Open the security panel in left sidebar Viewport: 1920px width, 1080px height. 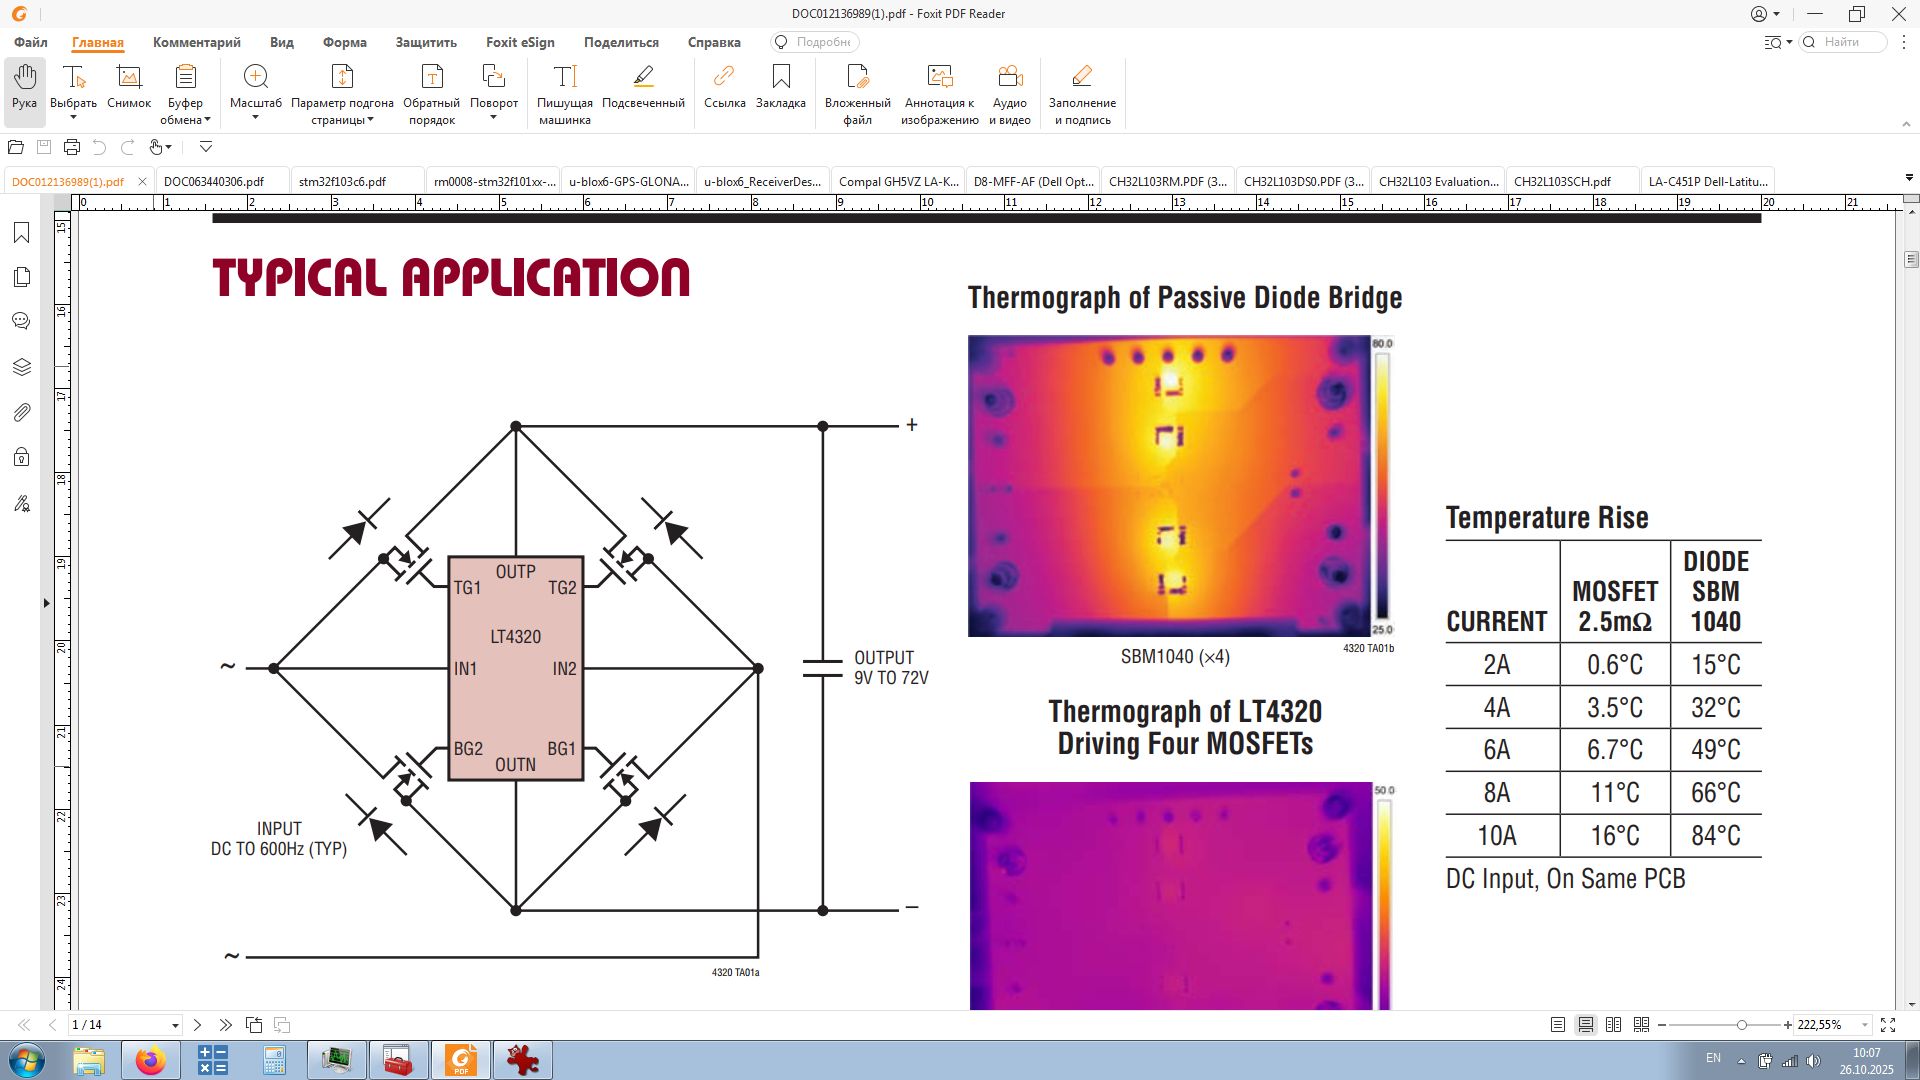coord(22,457)
